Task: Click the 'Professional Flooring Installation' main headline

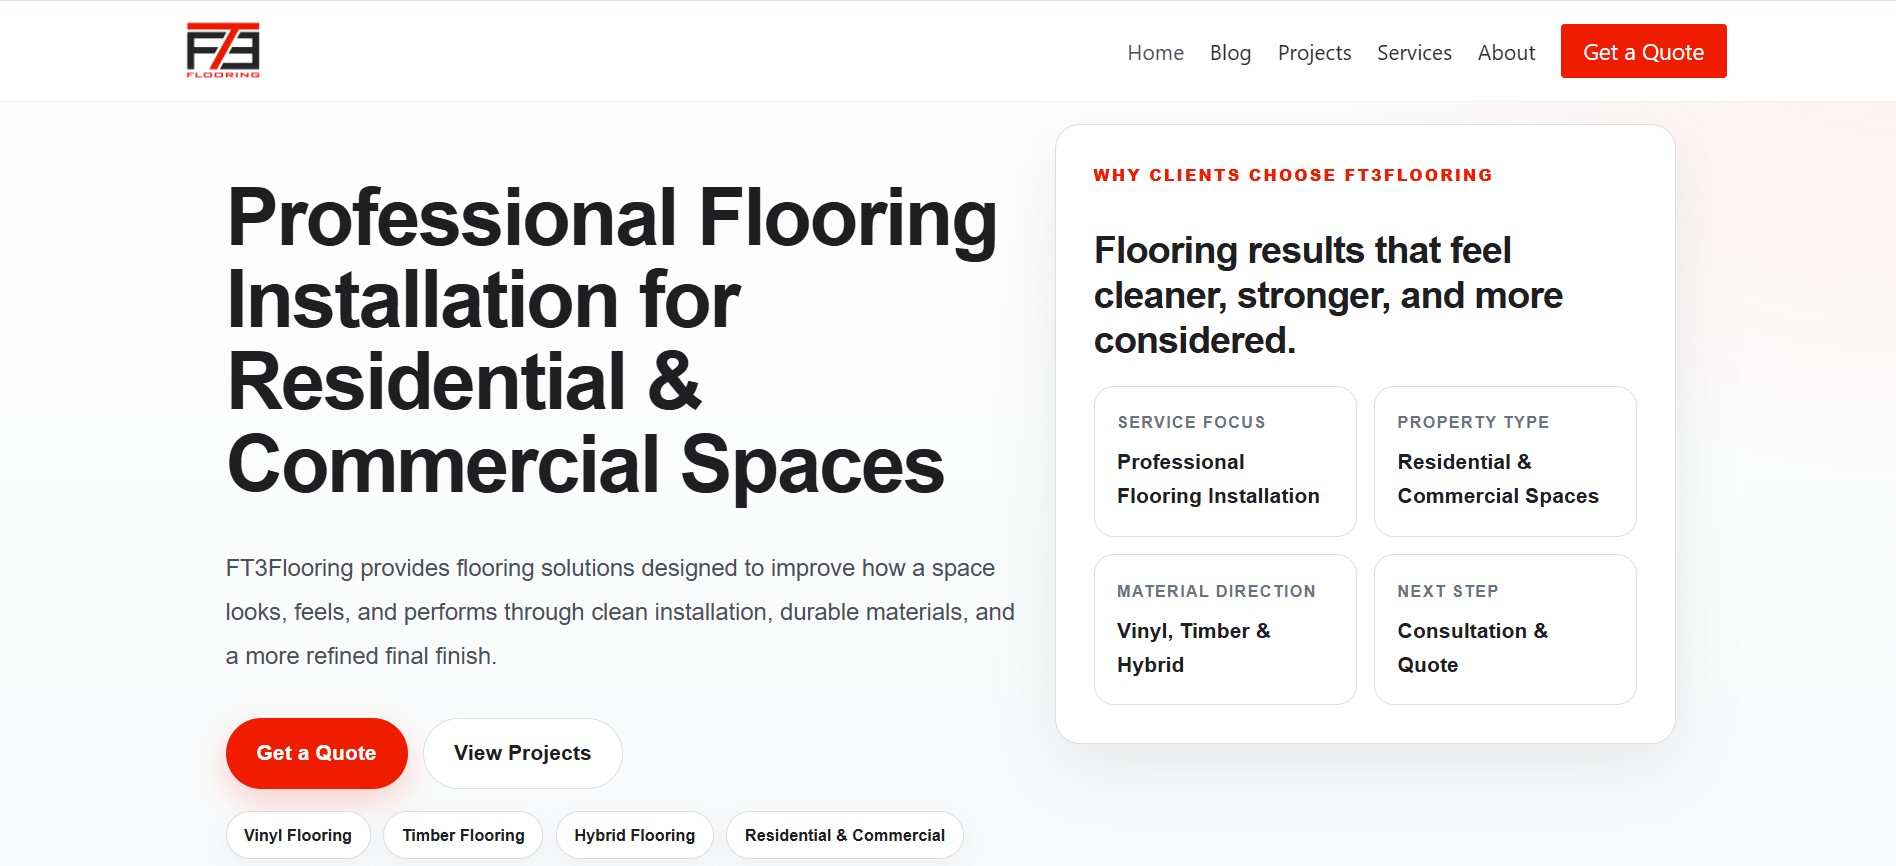Action: point(612,340)
